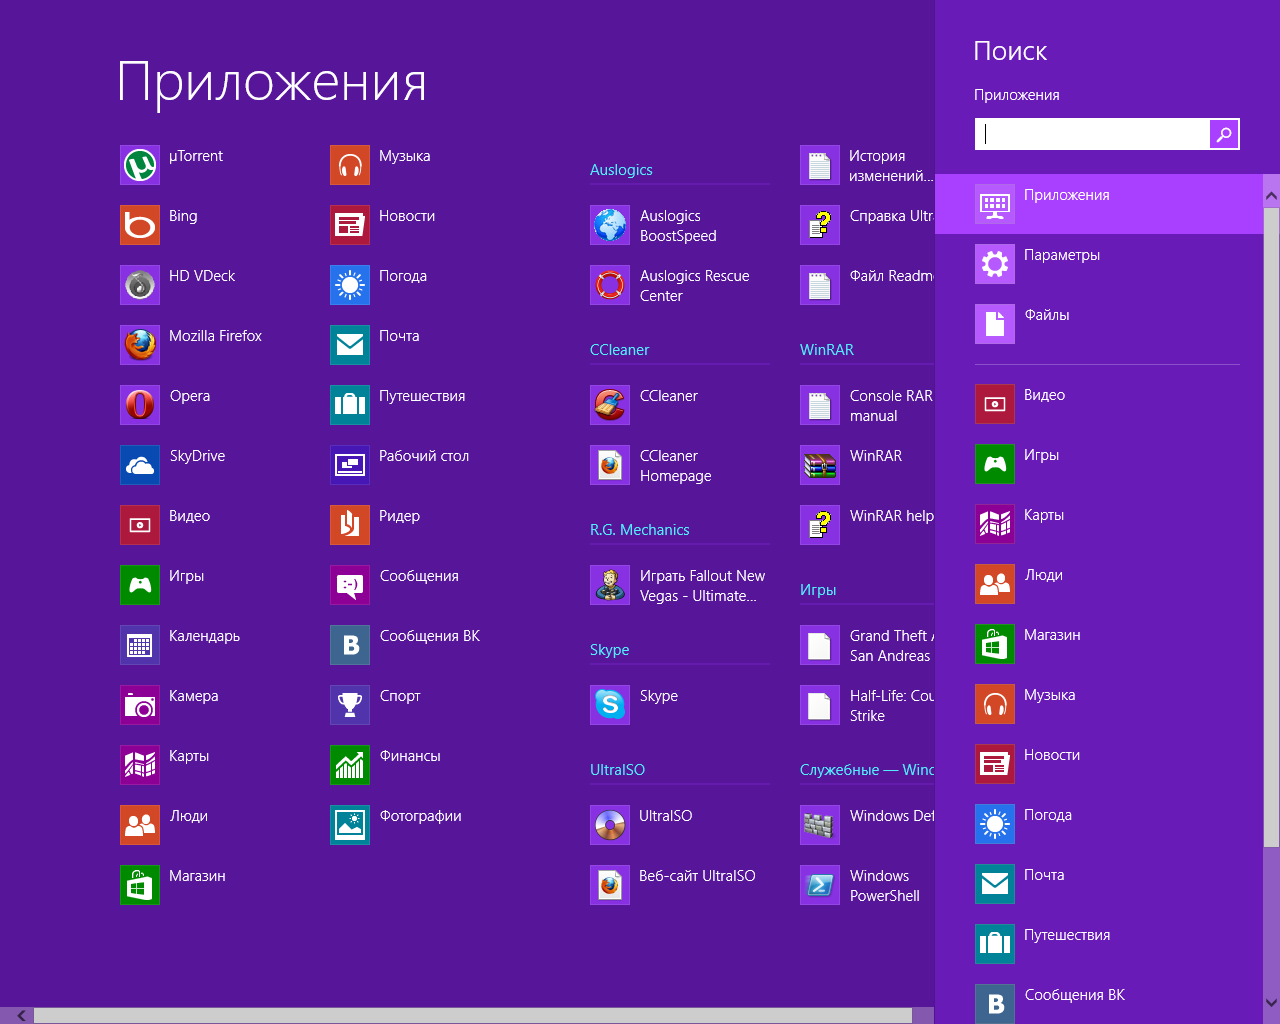
Task: Click left arrow of horizontal scrollbar
Action: pos(21,1015)
